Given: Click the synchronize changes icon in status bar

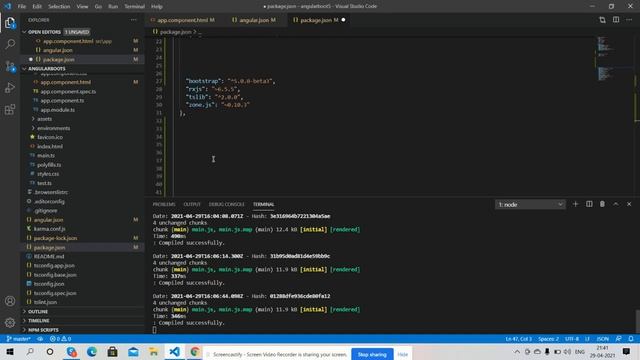Looking at the screenshot, I should coord(40,339).
